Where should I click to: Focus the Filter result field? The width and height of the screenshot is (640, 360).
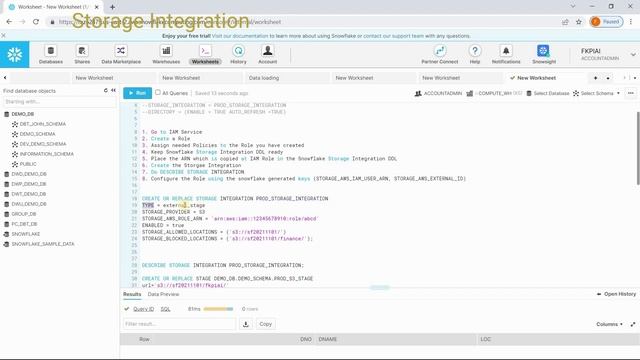click(180, 324)
